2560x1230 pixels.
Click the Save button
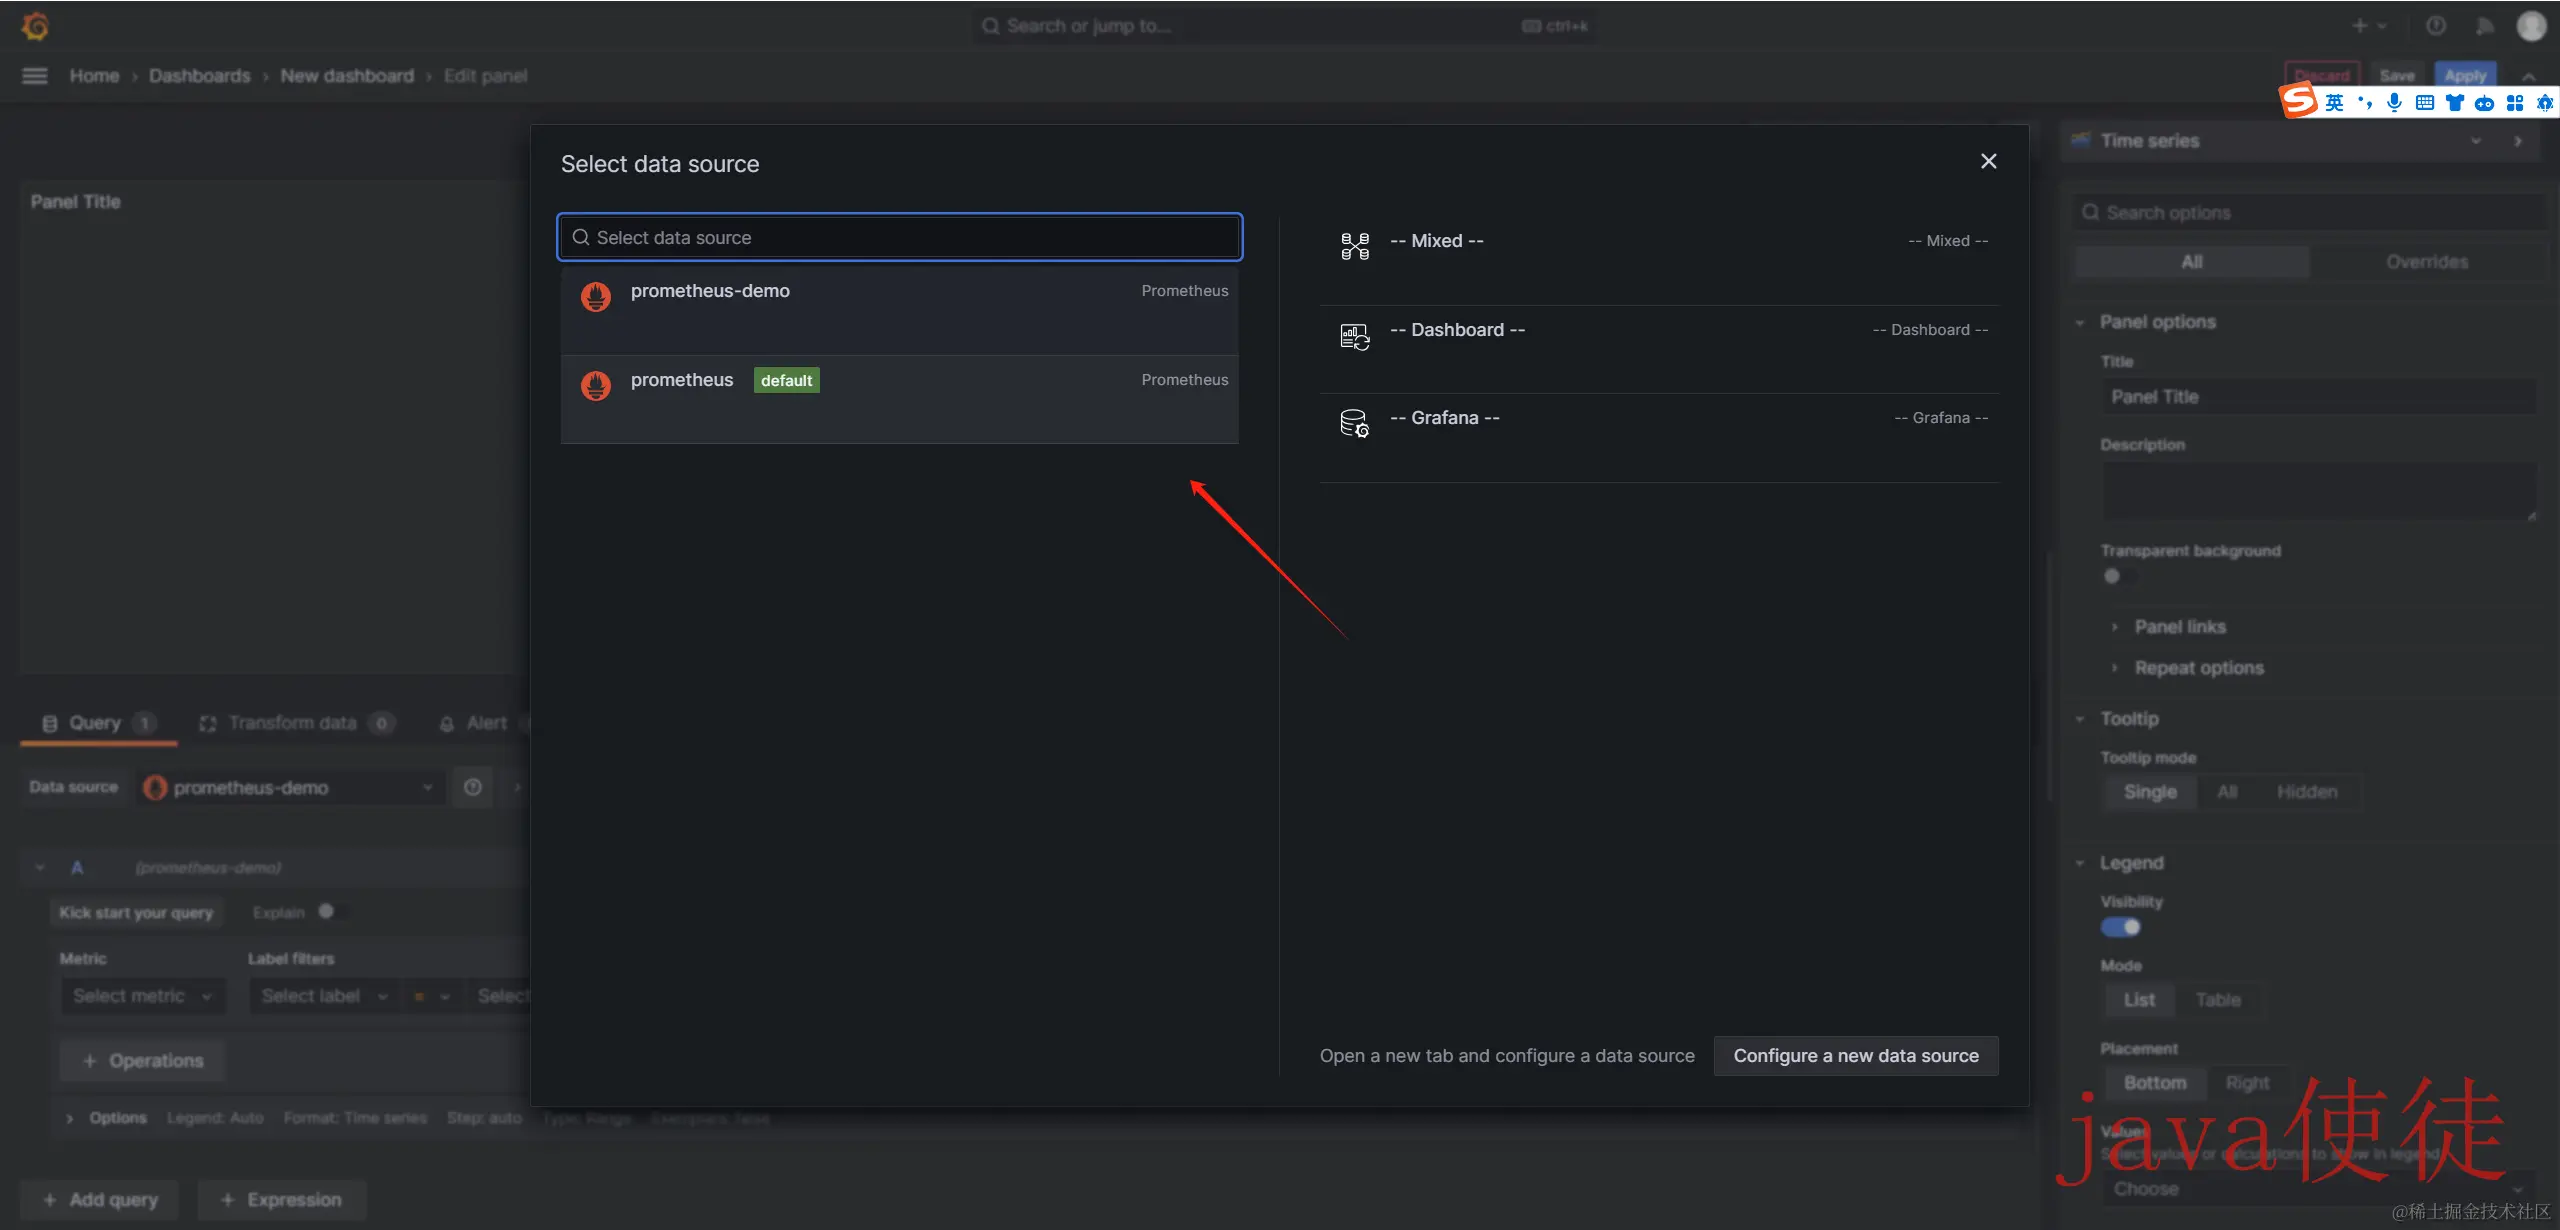point(2396,75)
